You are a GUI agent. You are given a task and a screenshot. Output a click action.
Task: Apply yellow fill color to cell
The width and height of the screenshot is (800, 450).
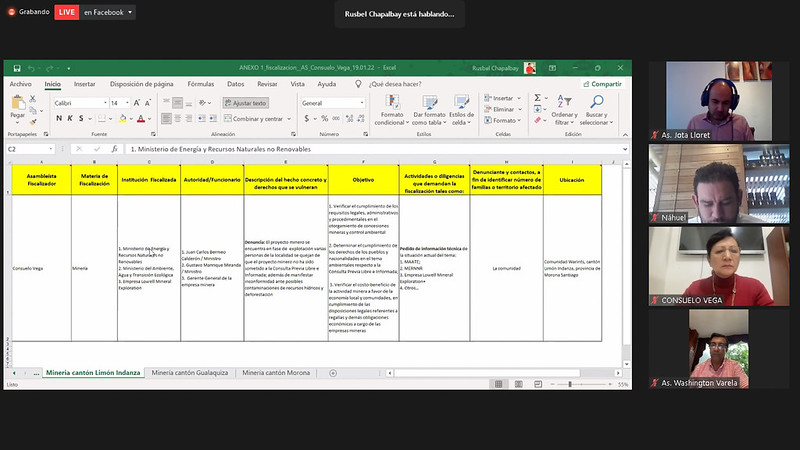(x=122, y=118)
